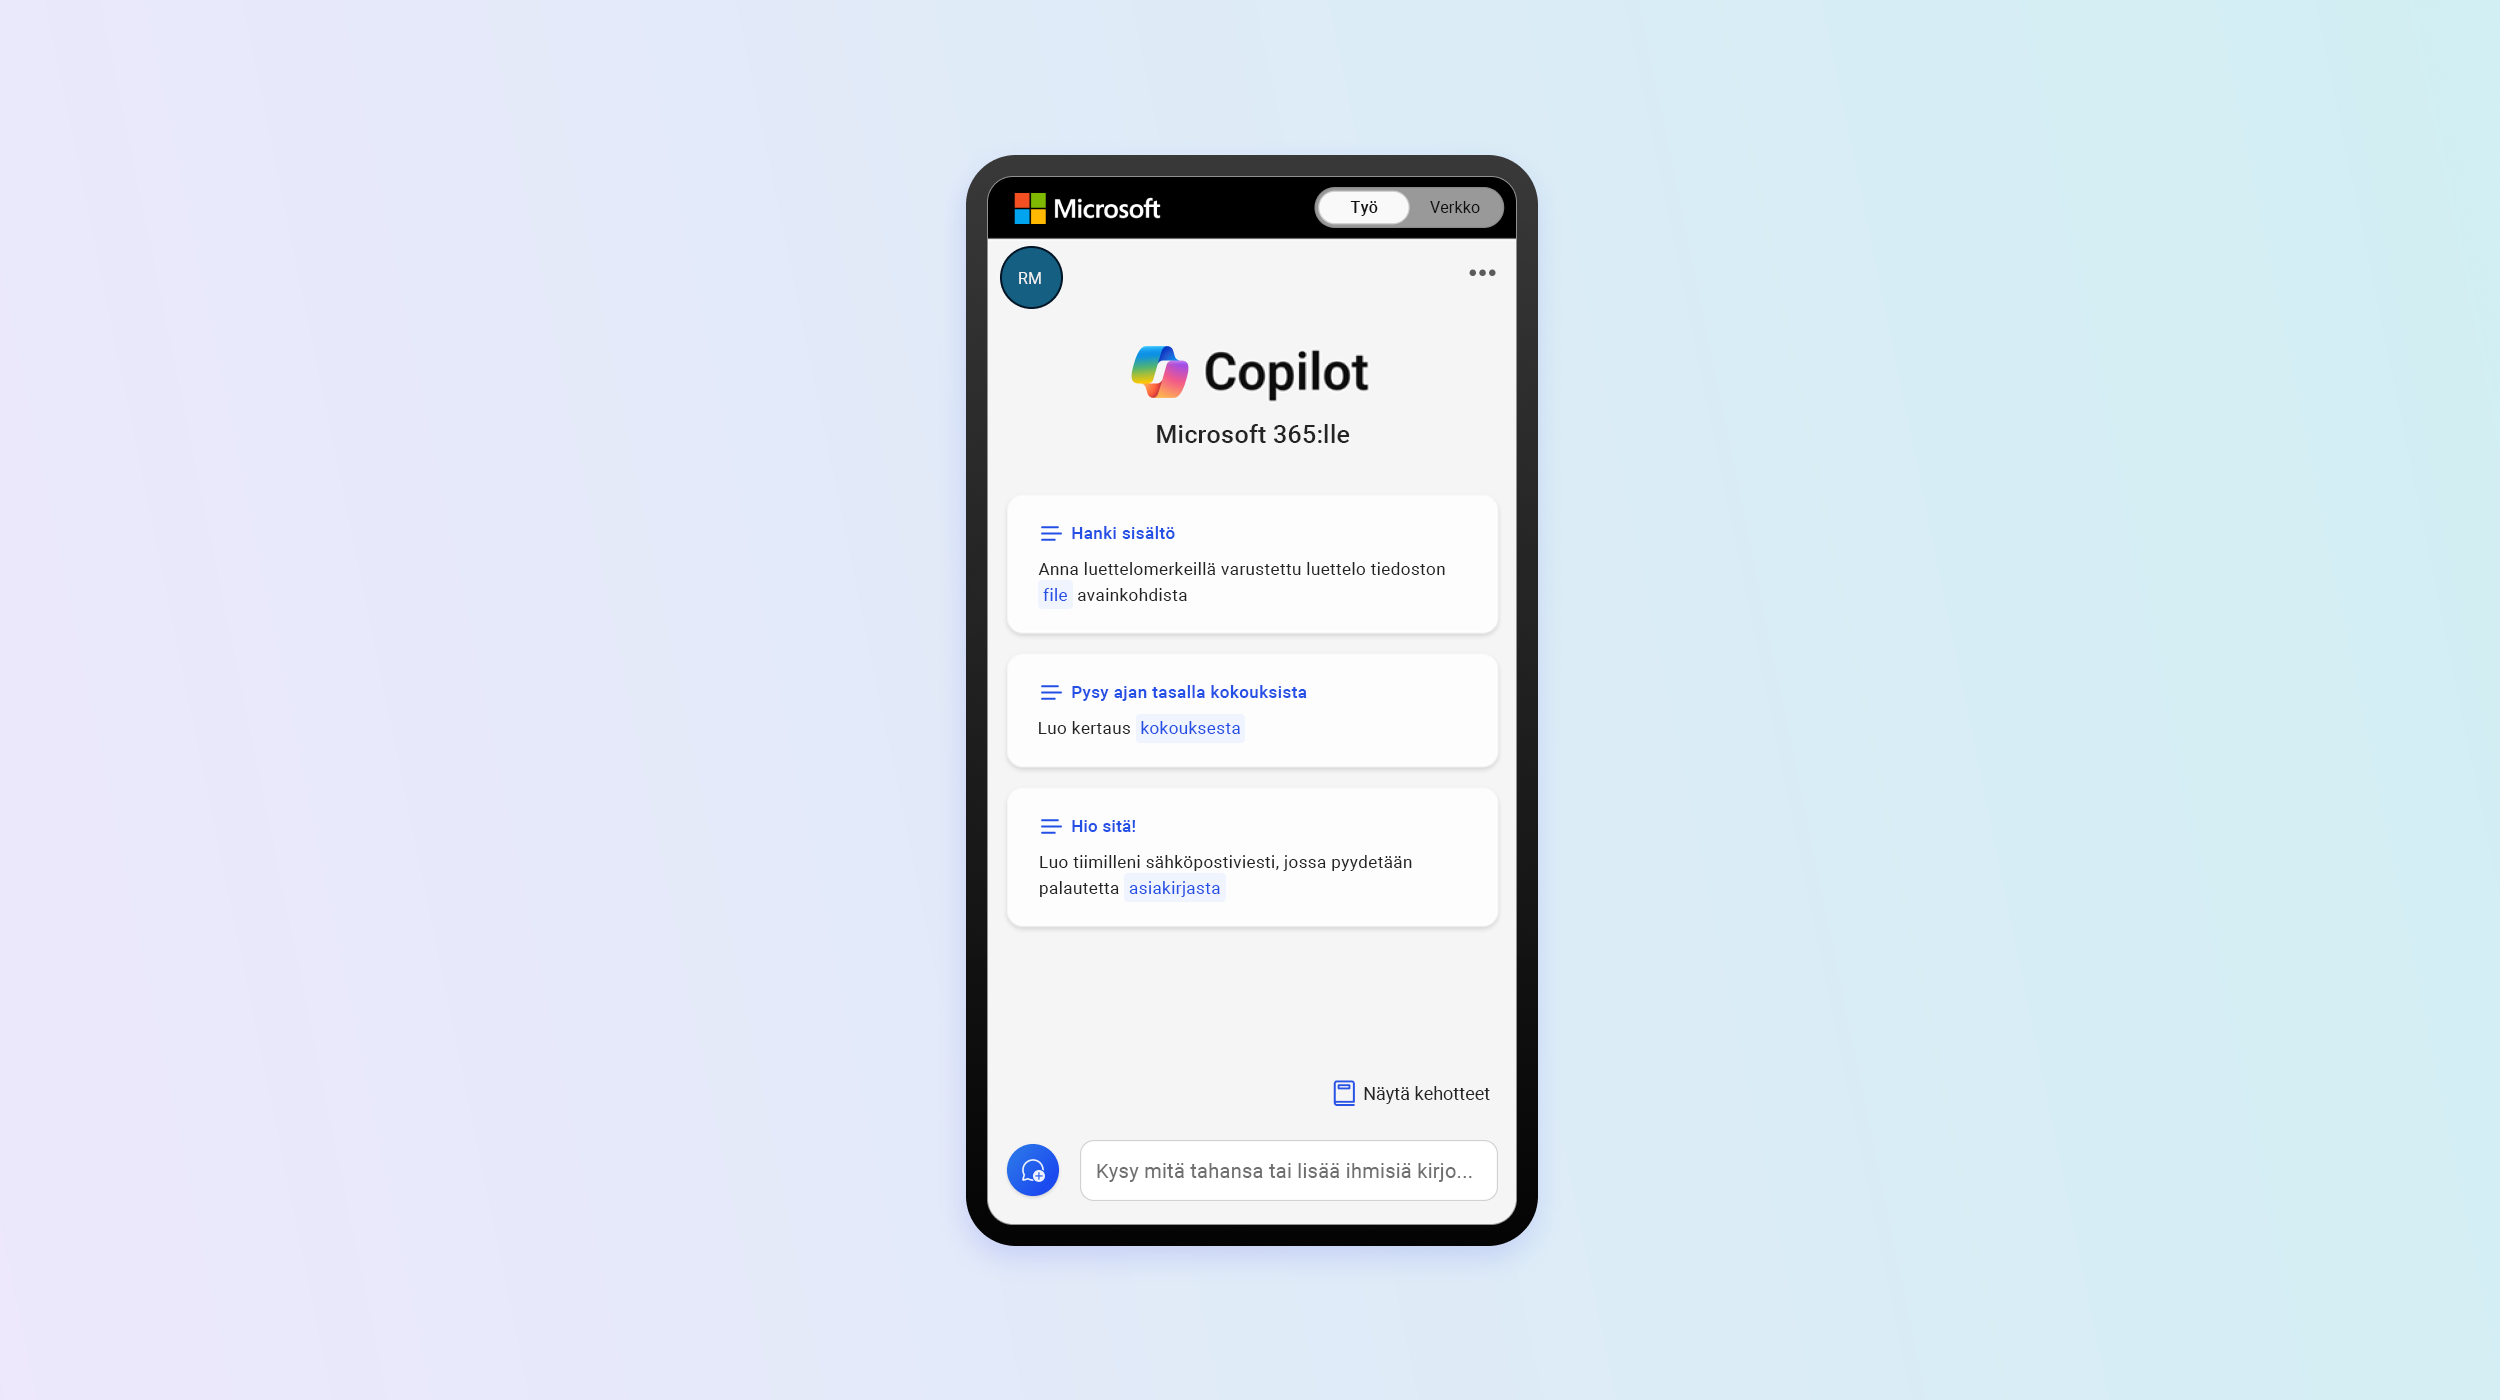This screenshot has height=1400, width=2500.
Task: Click the three-dot options menu
Action: tap(1482, 271)
